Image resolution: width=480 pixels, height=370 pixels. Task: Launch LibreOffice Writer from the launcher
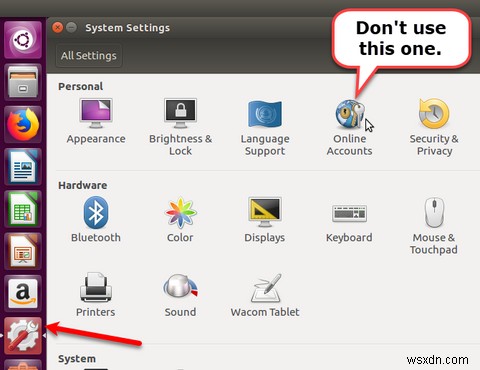[23, 167]
